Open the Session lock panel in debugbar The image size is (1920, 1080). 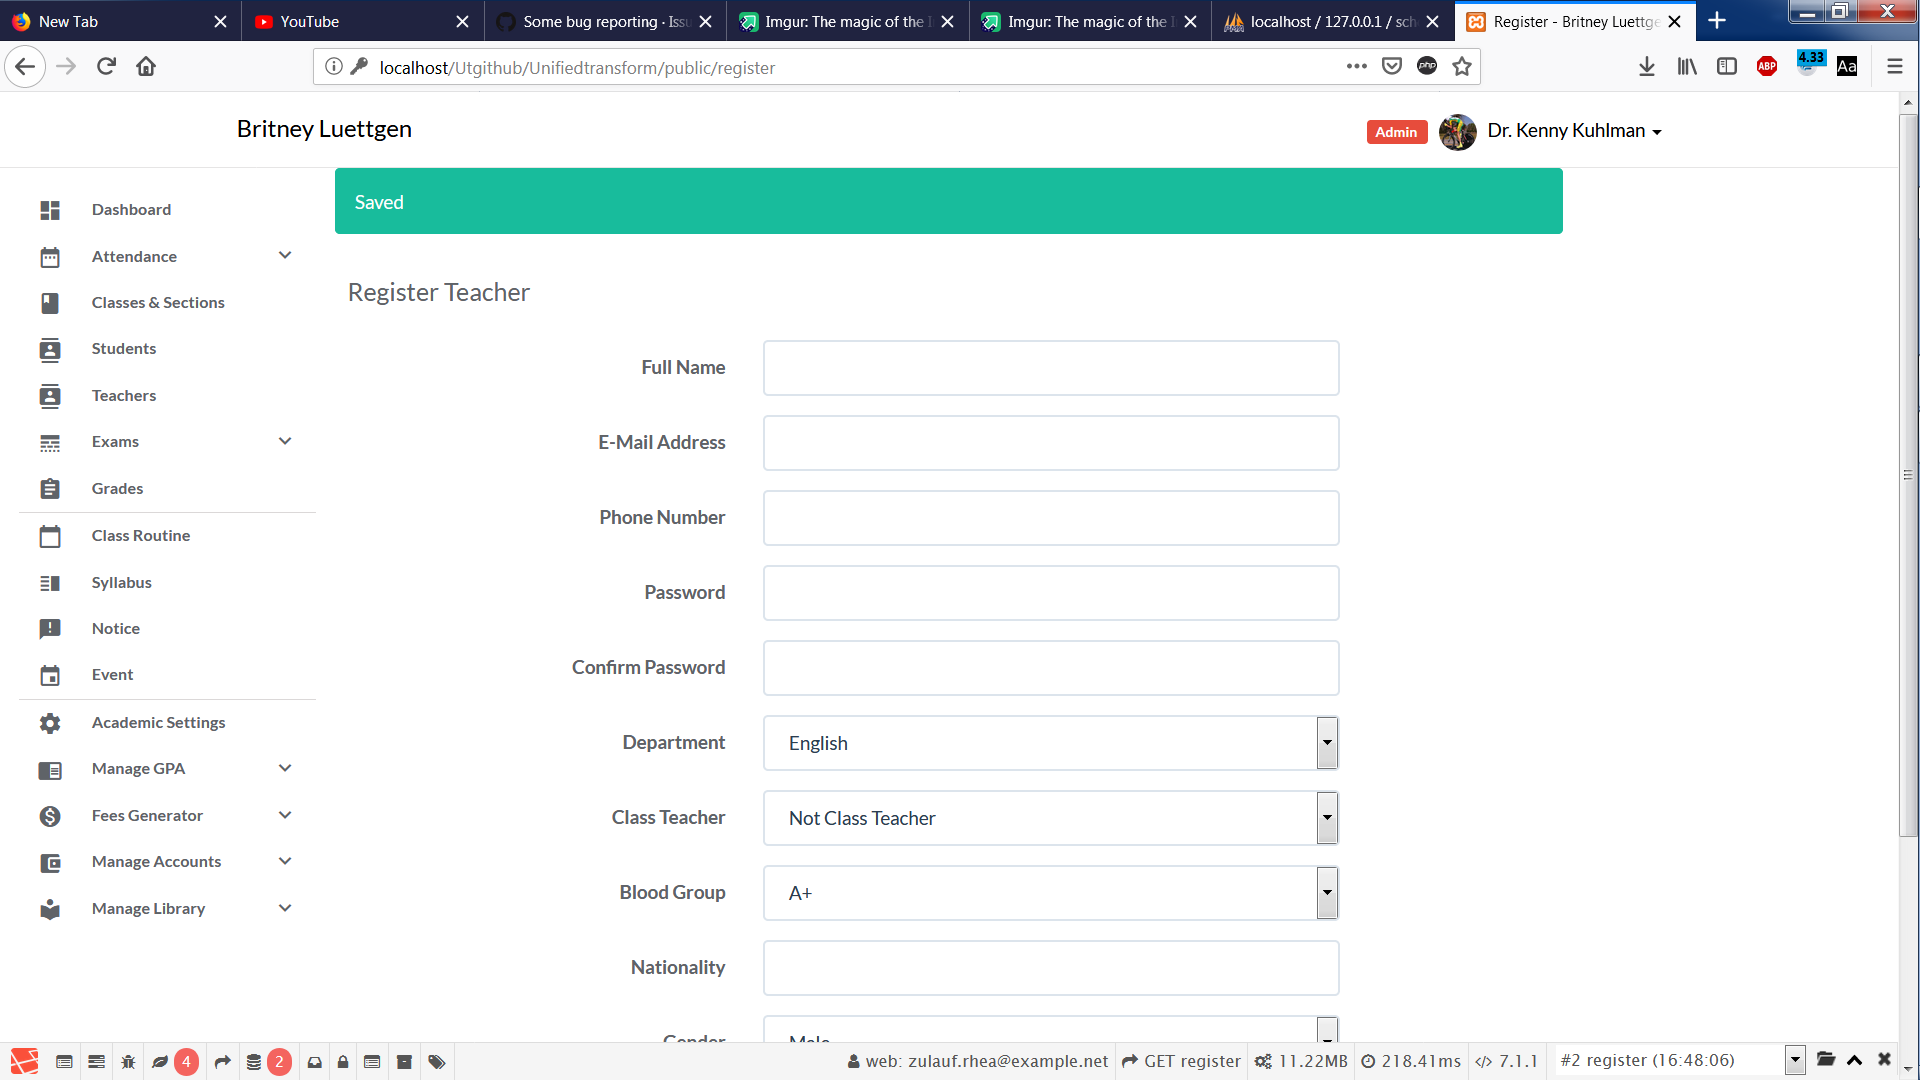pyautogui.click(x=343, y=1061)
